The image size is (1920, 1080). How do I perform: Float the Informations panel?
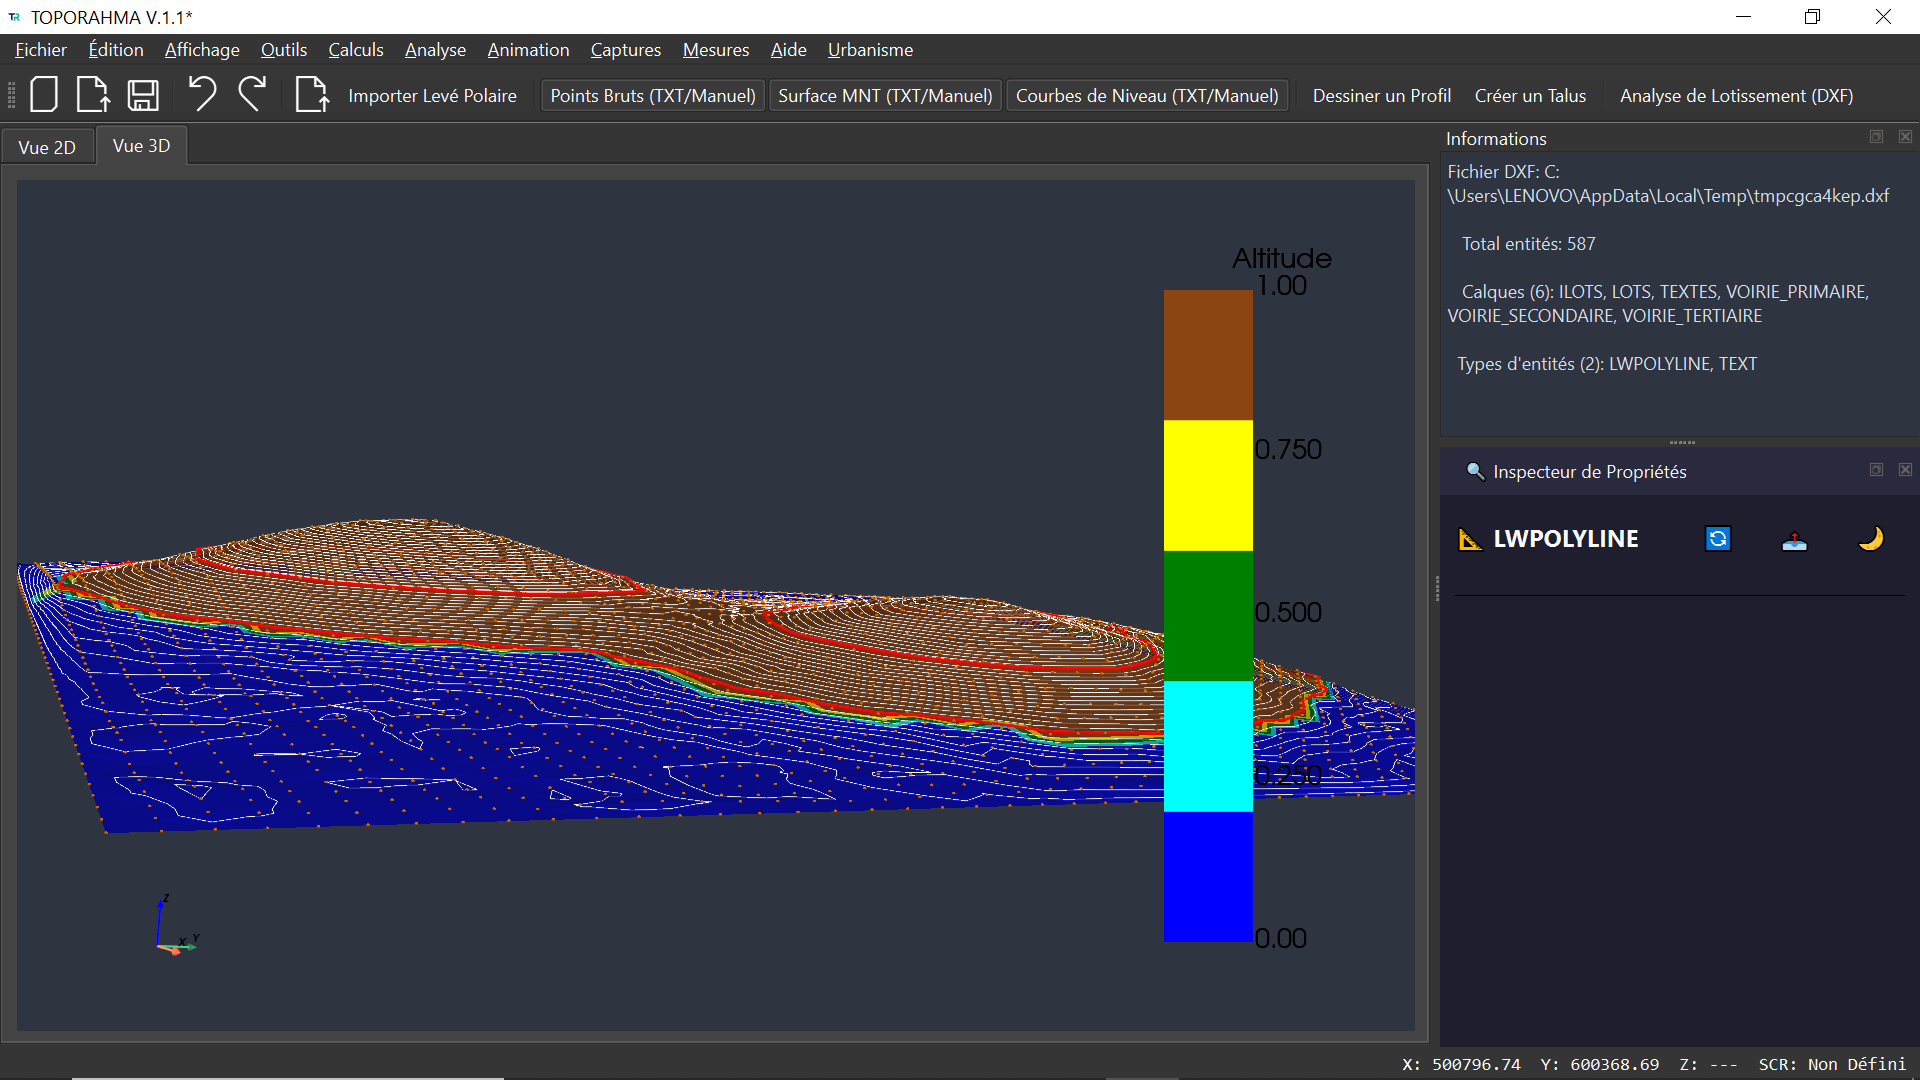point(1876,137)
